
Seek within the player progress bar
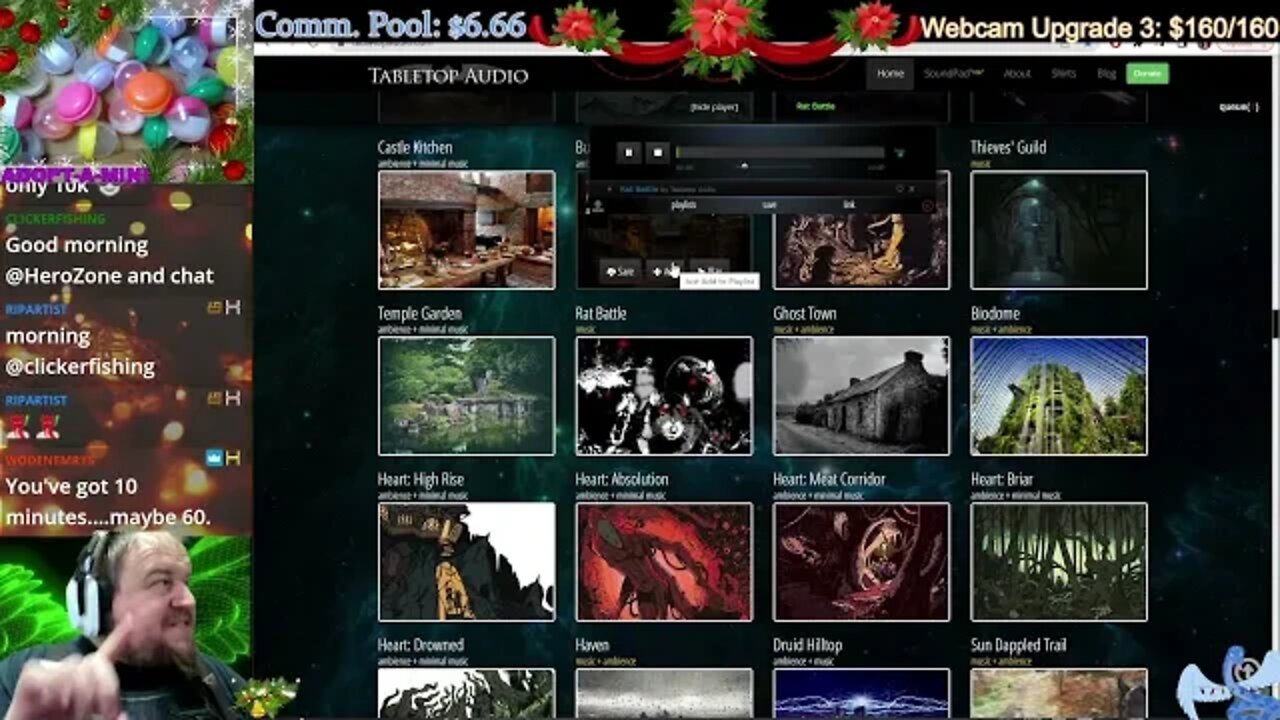[780, 152]
